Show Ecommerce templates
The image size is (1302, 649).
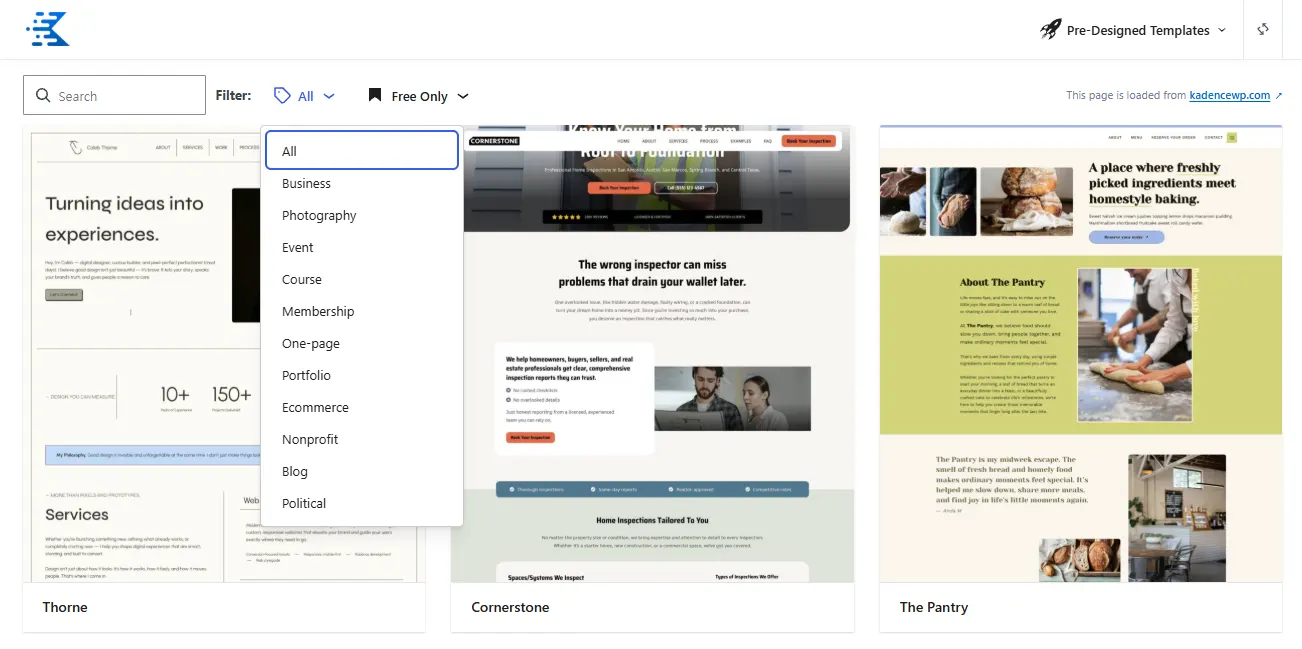(x=362, y=407)
